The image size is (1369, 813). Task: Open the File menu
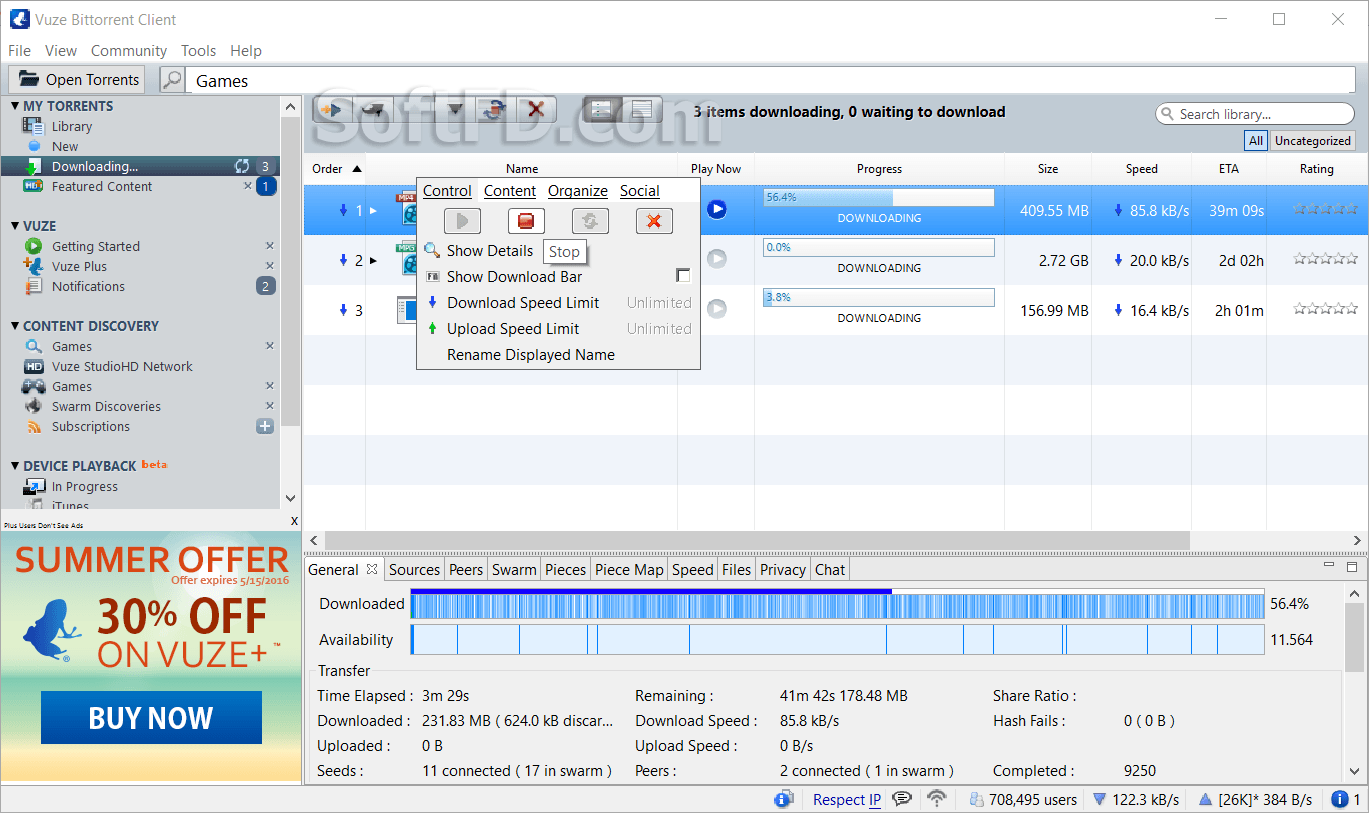[x=19, y=50]
